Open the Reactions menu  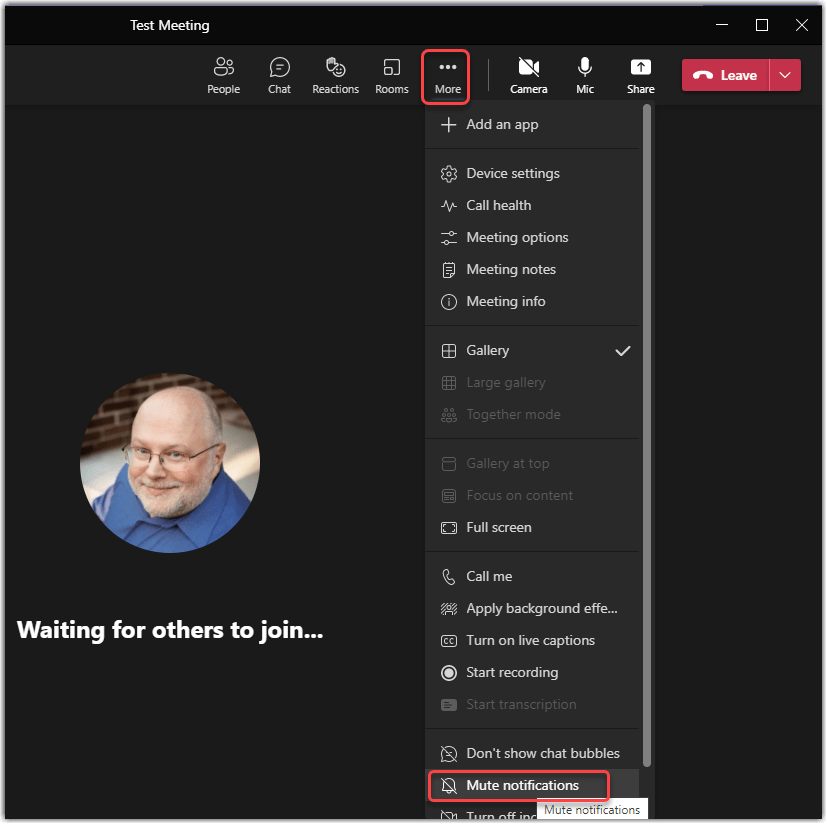pyautogui.click(x=335, y=75)
